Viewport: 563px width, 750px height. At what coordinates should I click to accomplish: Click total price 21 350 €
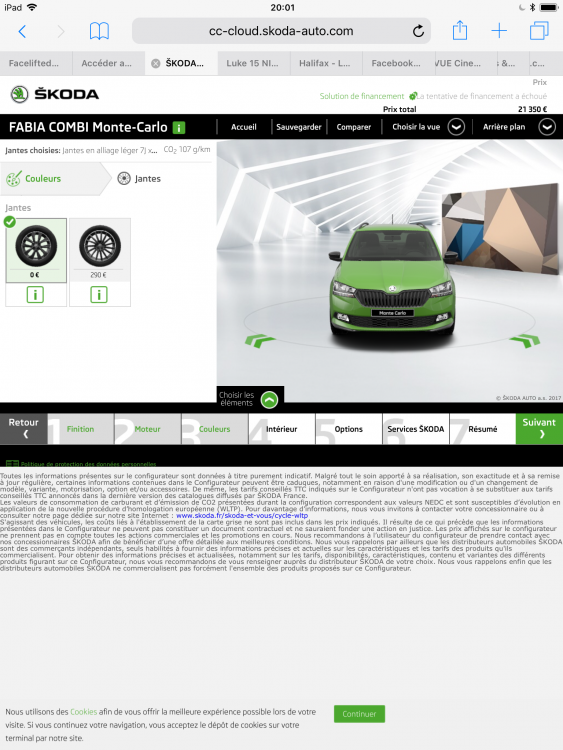pyautogui.click(x=532, y=110)
